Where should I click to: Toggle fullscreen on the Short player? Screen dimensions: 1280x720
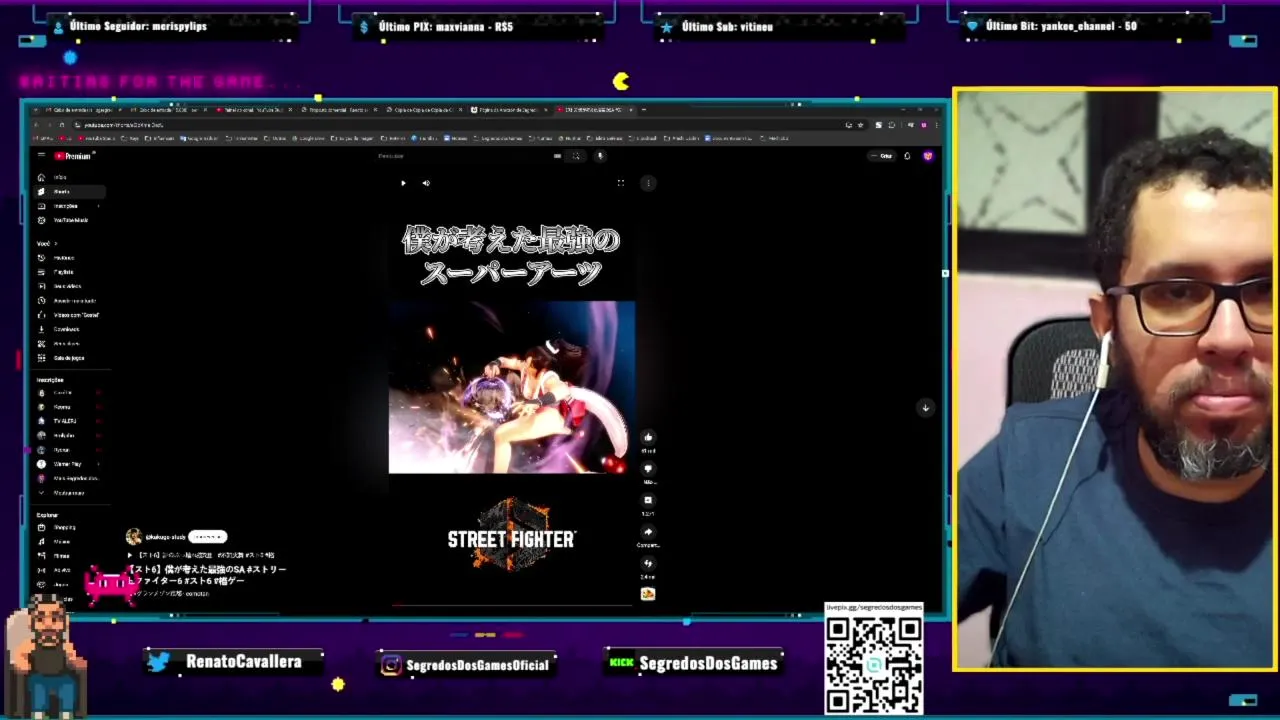(620, 183)
